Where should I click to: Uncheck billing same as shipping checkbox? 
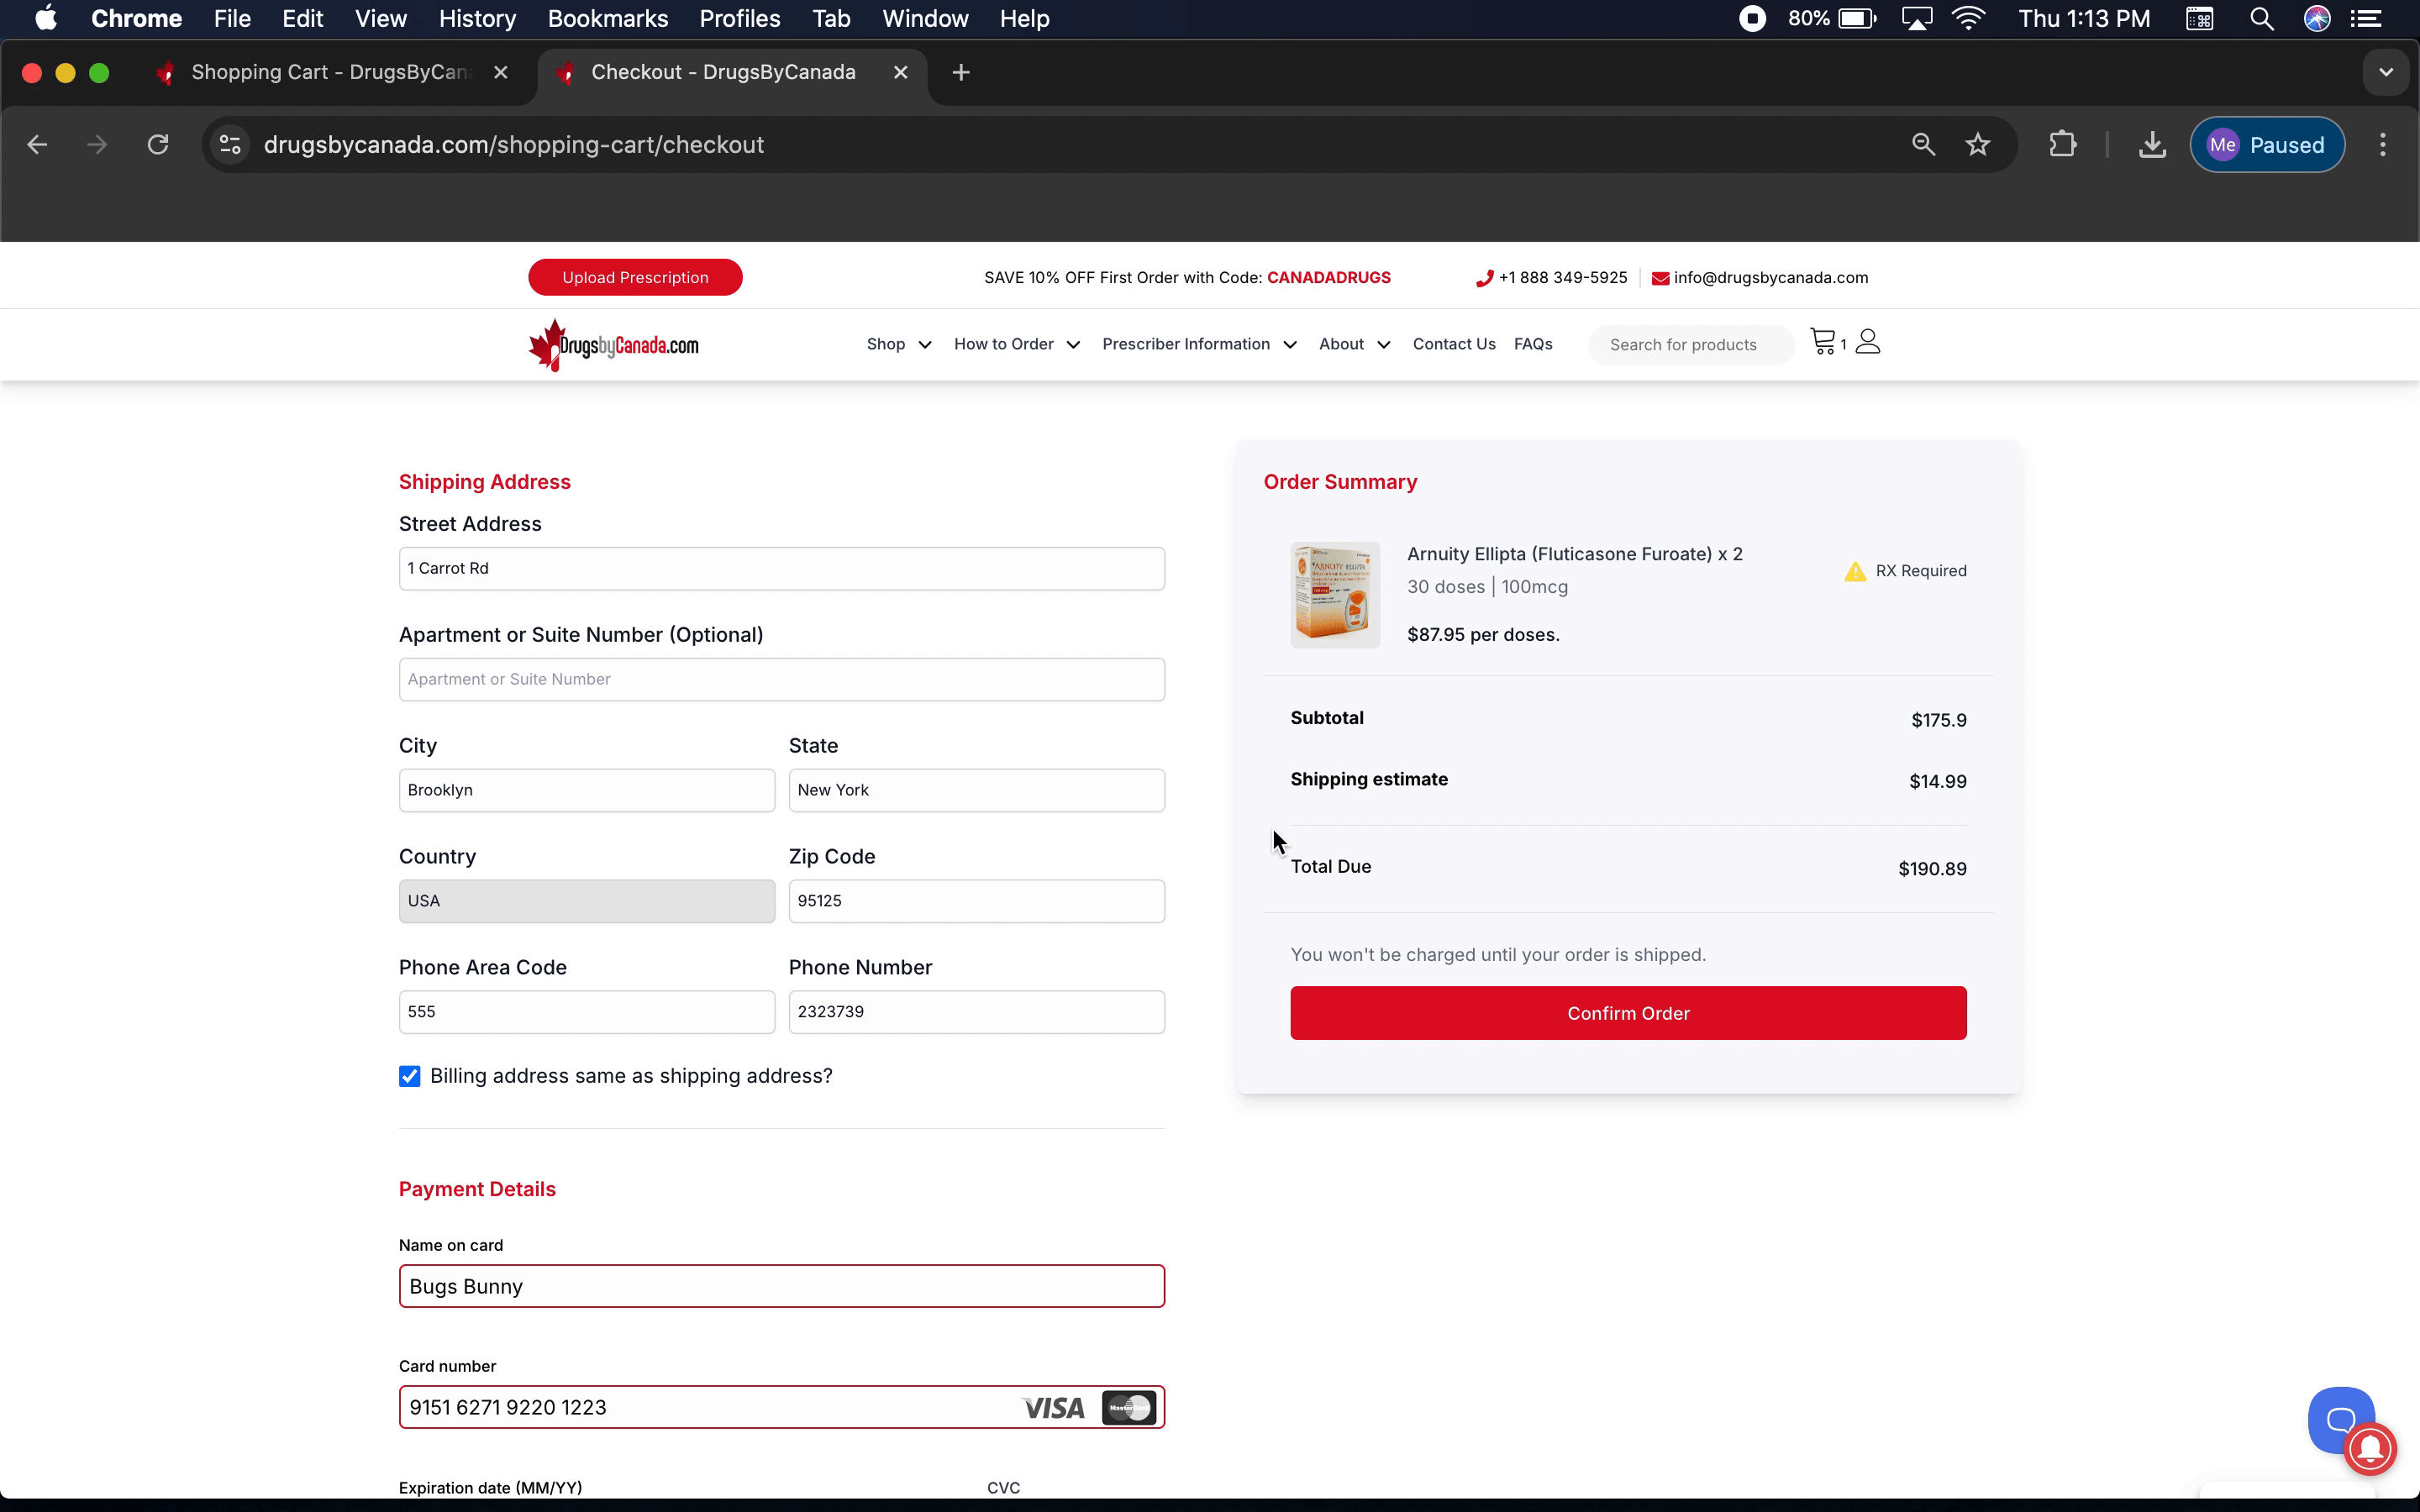click(x=409, y=1076)
